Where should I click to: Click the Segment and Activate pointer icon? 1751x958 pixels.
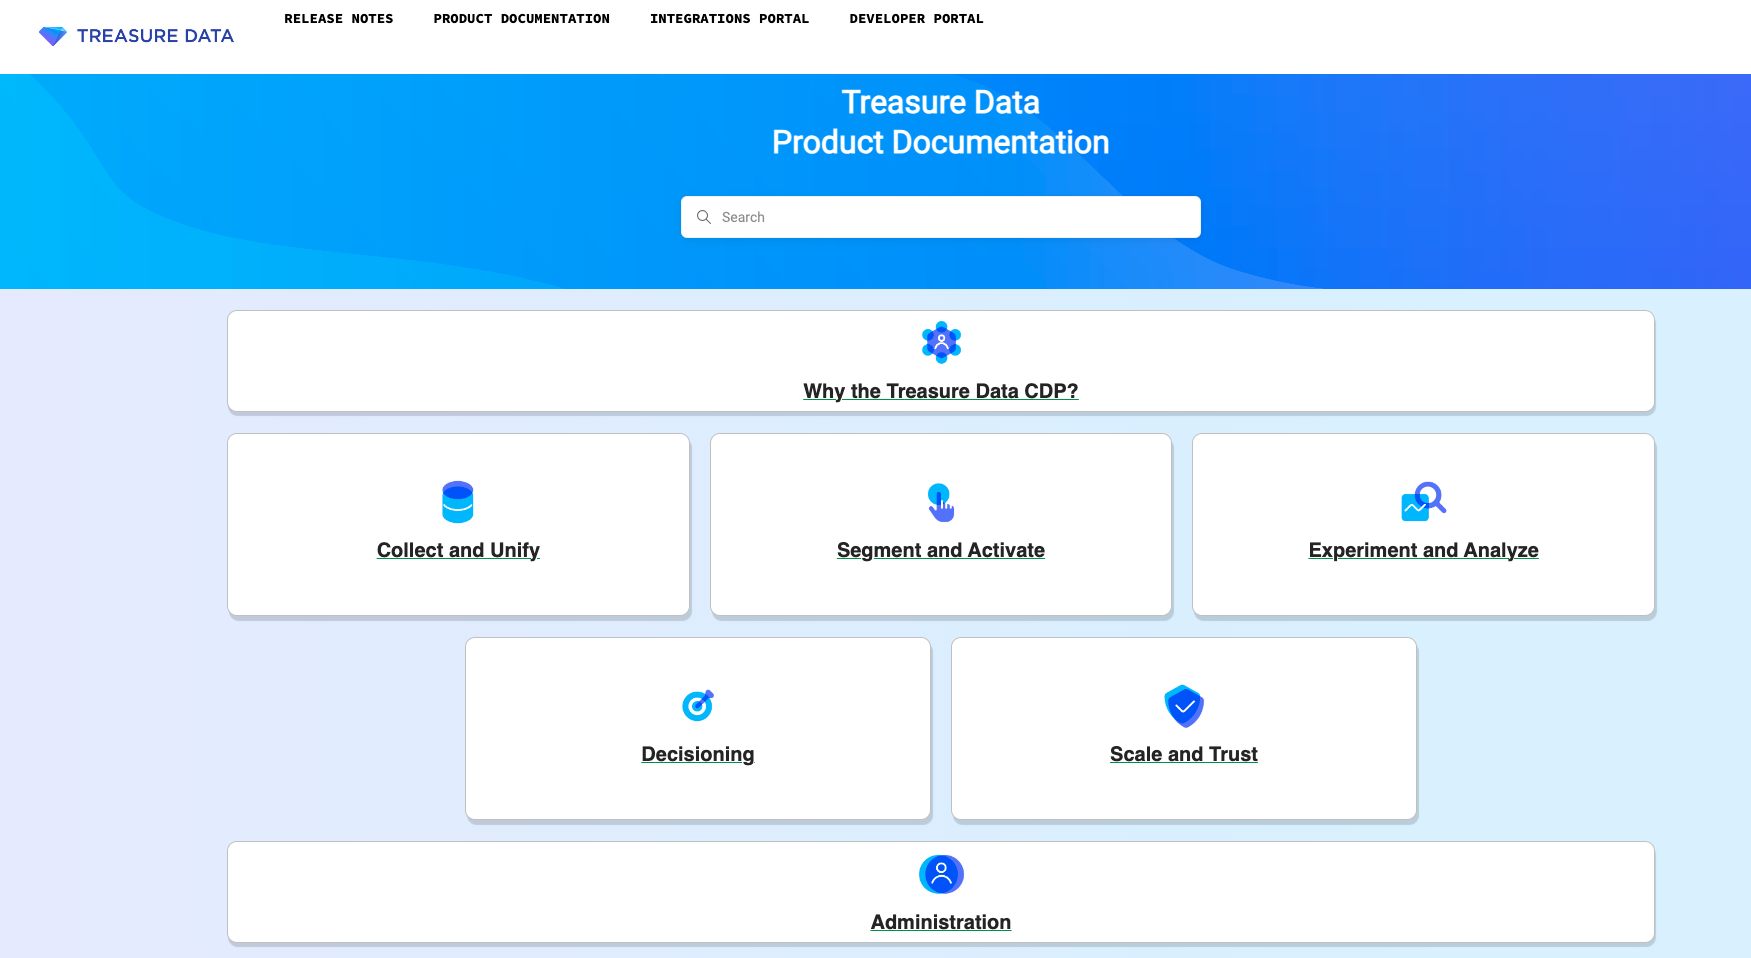(940, 502)
